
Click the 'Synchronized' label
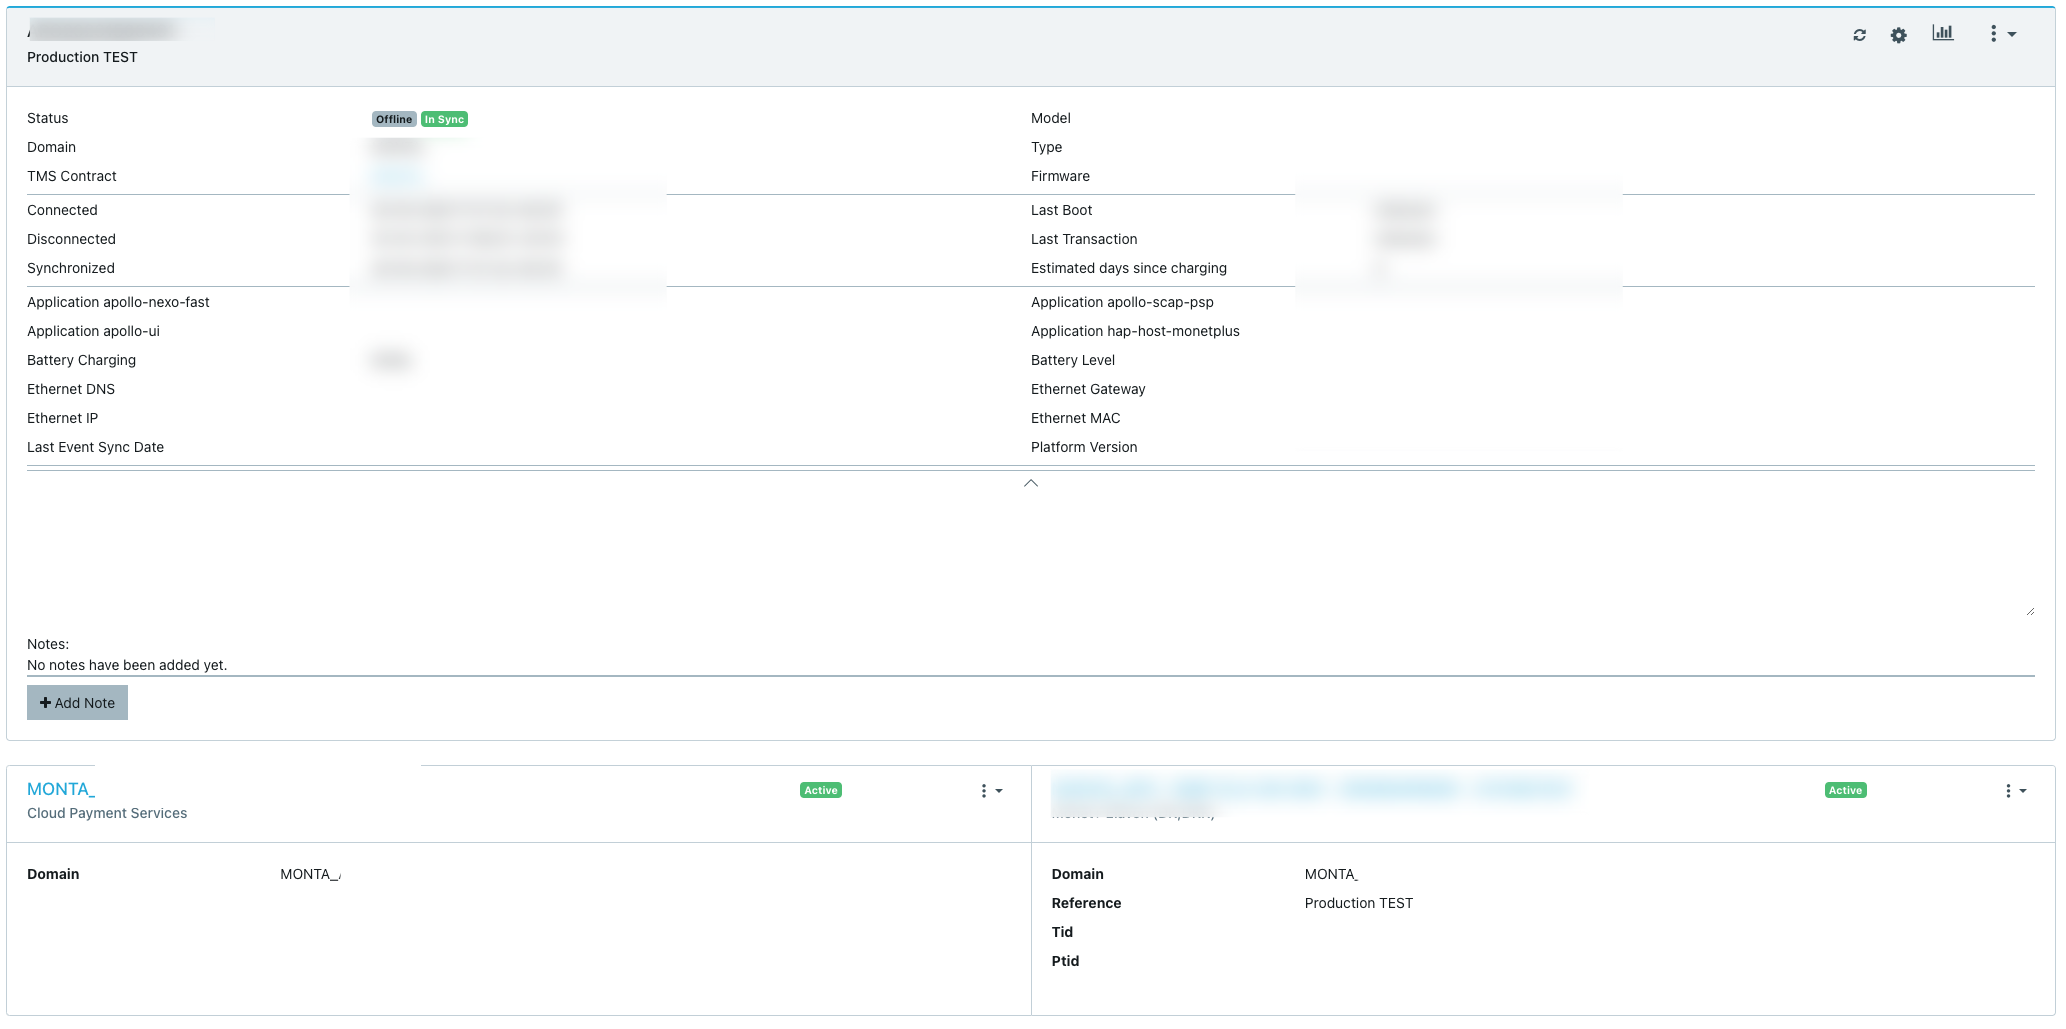coord(71,268)
